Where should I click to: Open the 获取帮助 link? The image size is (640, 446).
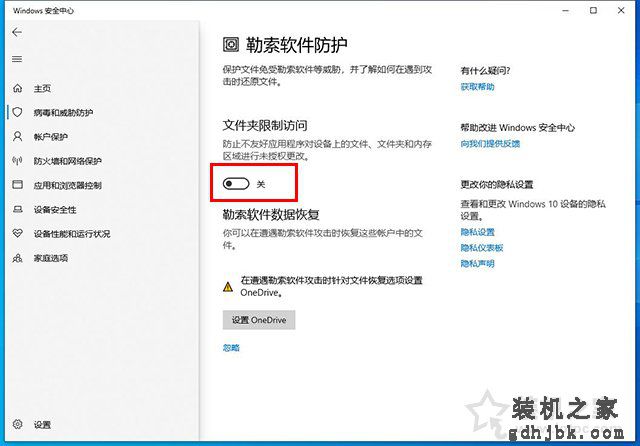[478, 87]
